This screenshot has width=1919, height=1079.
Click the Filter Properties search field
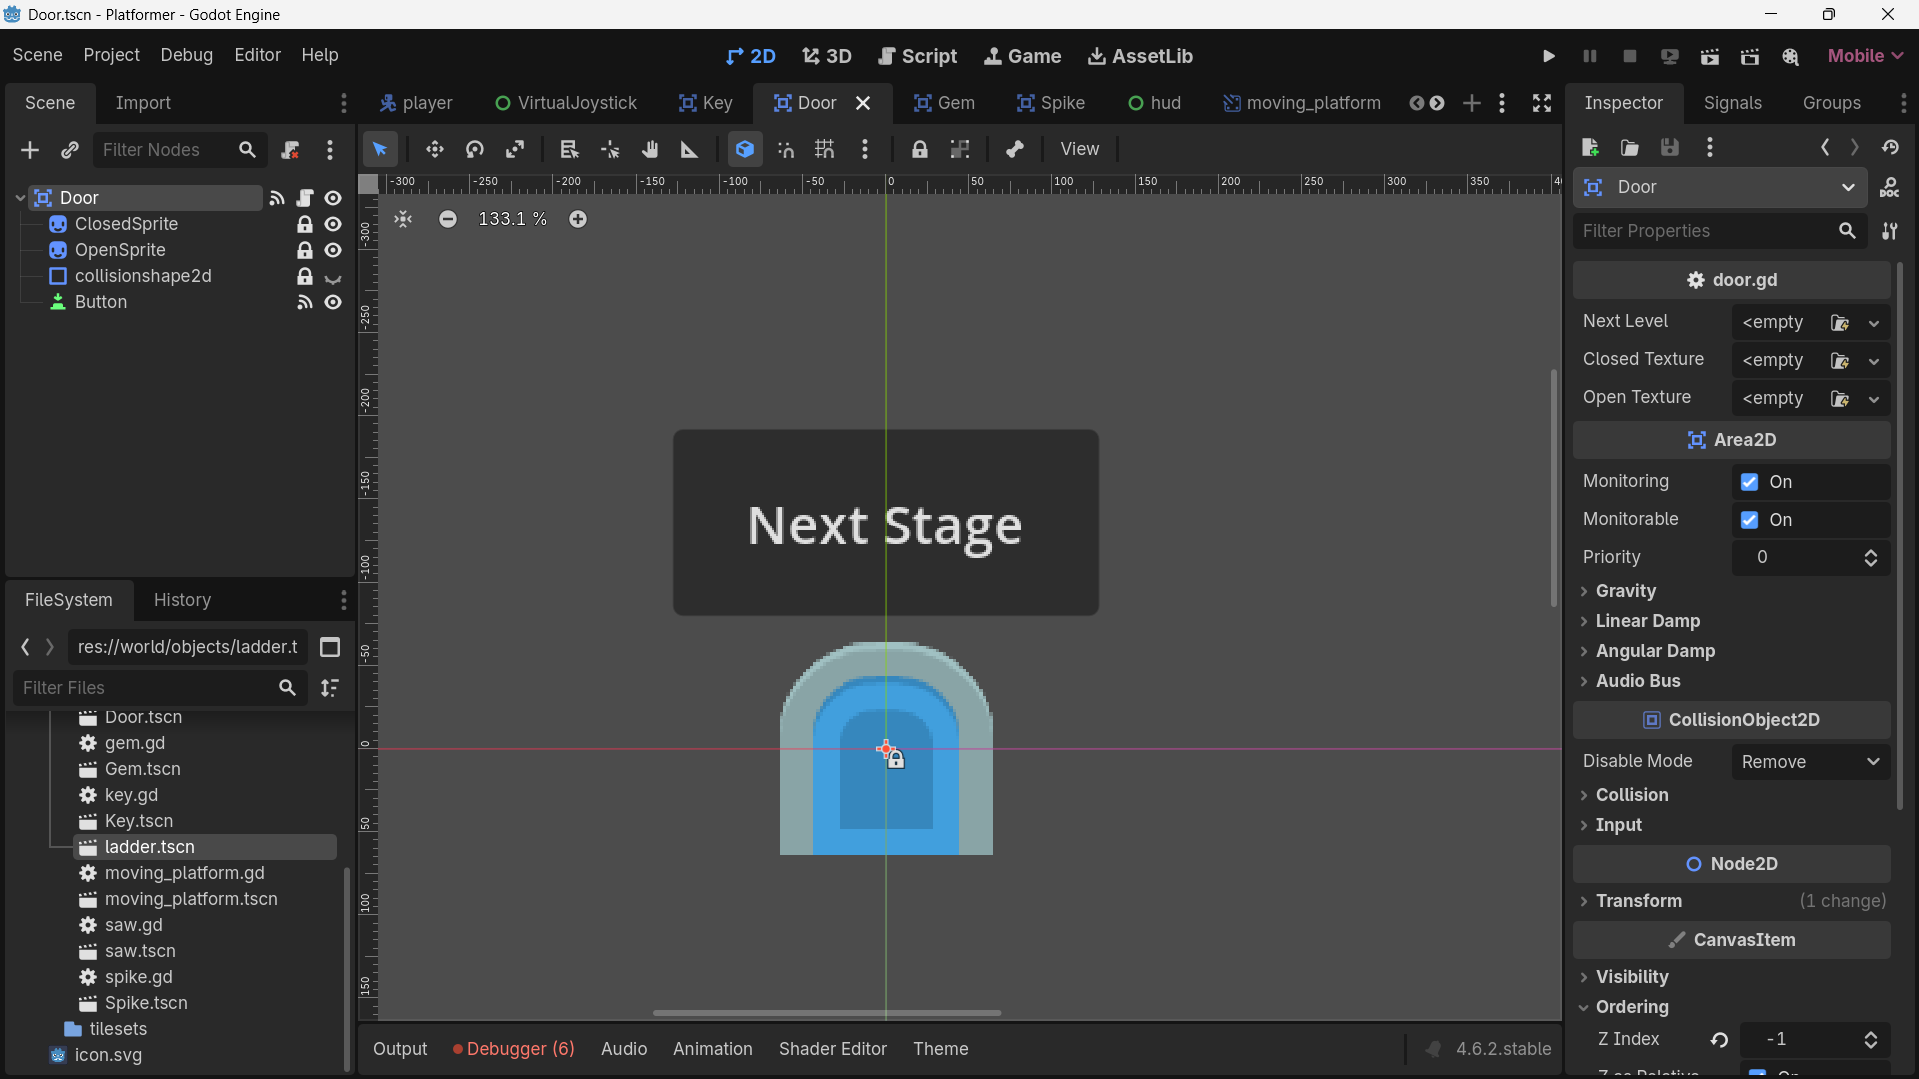coord(1720,231)
